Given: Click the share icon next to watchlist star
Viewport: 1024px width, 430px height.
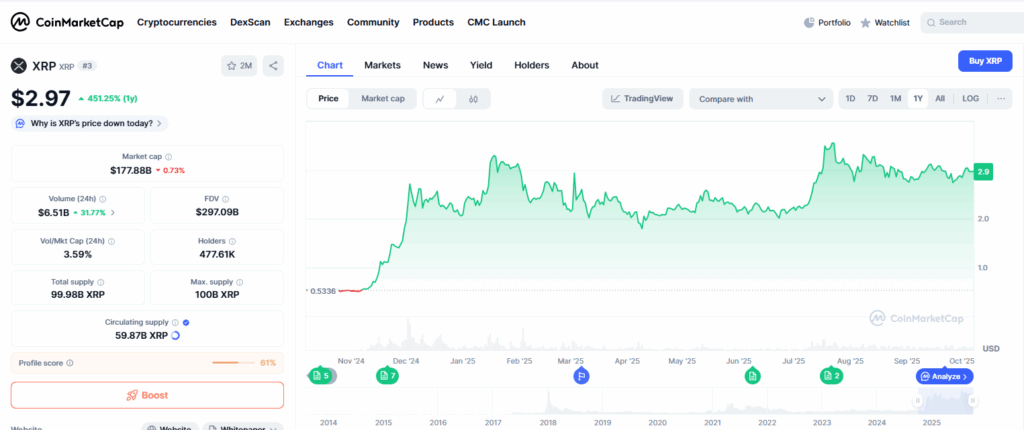Looking at the screenshot, I should click(x=273, y=65).
